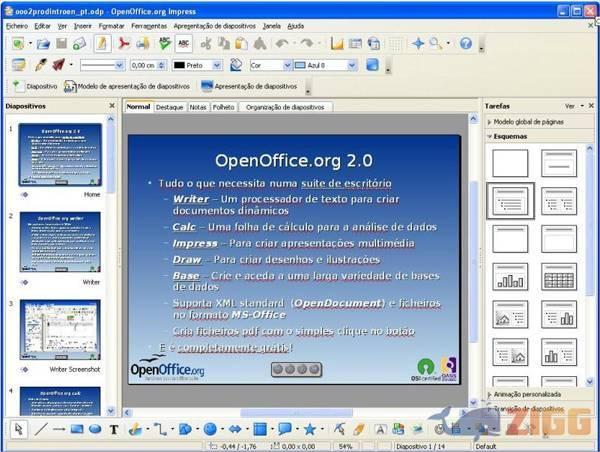Open line properties with the pen icon

coord(41,65)
